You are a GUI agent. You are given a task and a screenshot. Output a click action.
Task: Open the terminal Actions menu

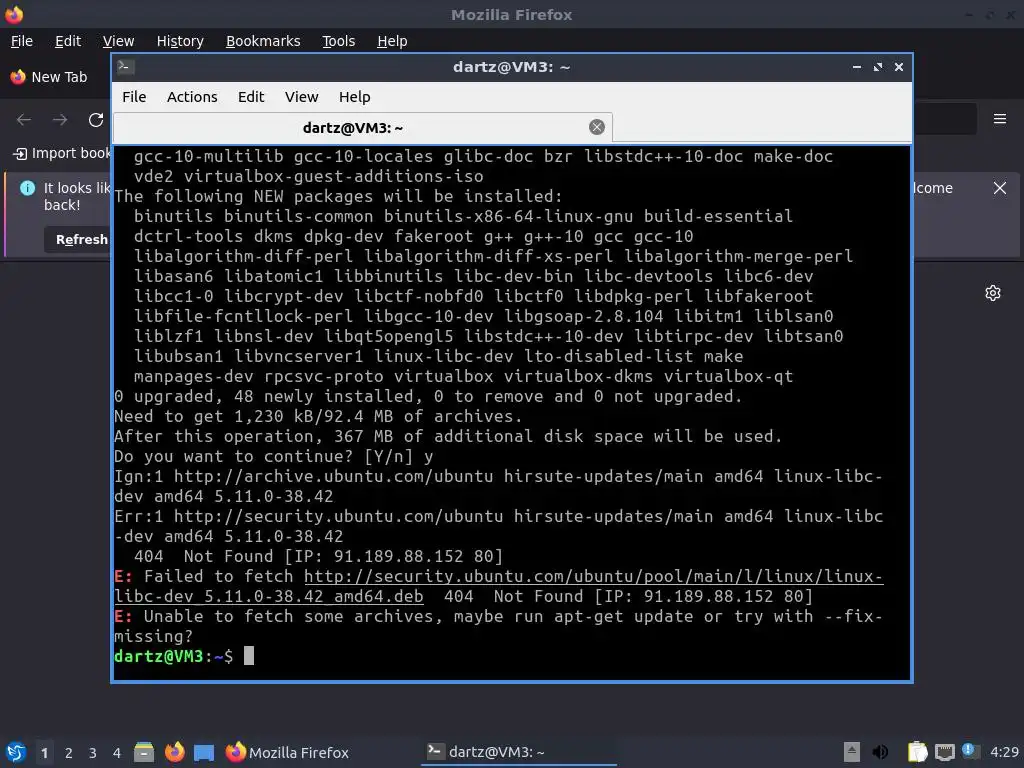click(x=192, y=97)
